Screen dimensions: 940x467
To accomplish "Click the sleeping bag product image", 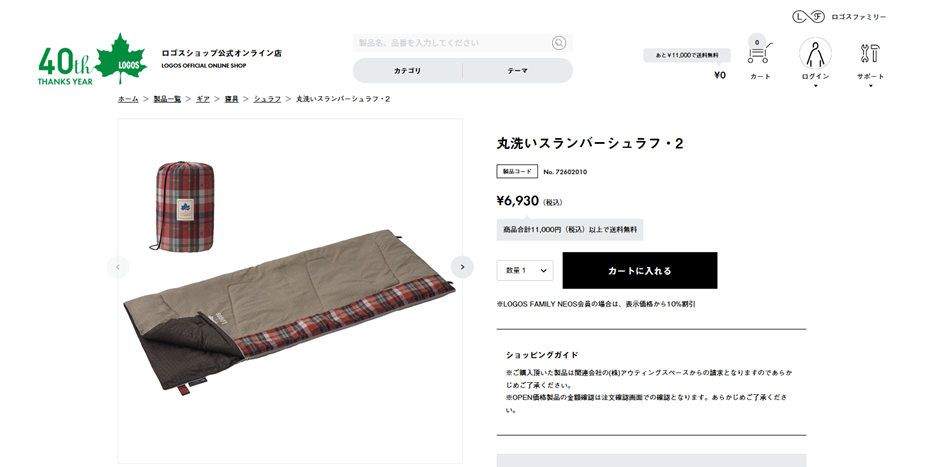I will pos(290,291).
